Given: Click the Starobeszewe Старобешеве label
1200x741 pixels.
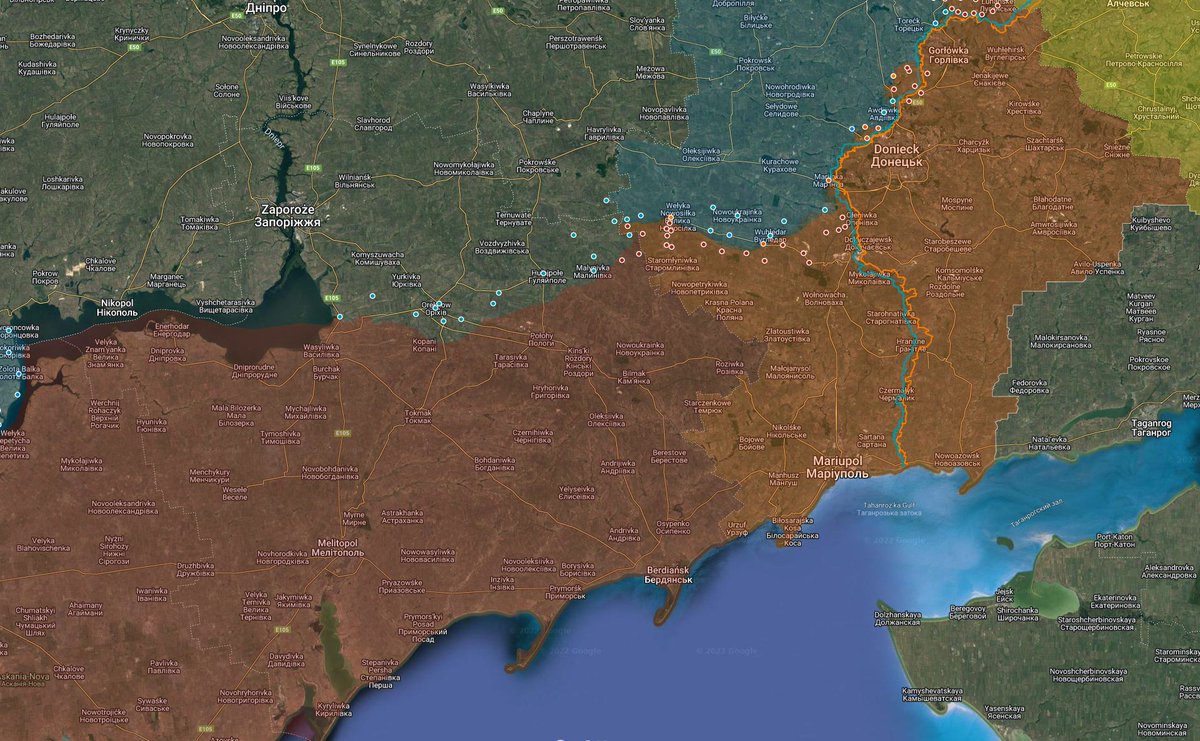Looking at the screenshot, I should pyautogui.click(x=946, y=245).
